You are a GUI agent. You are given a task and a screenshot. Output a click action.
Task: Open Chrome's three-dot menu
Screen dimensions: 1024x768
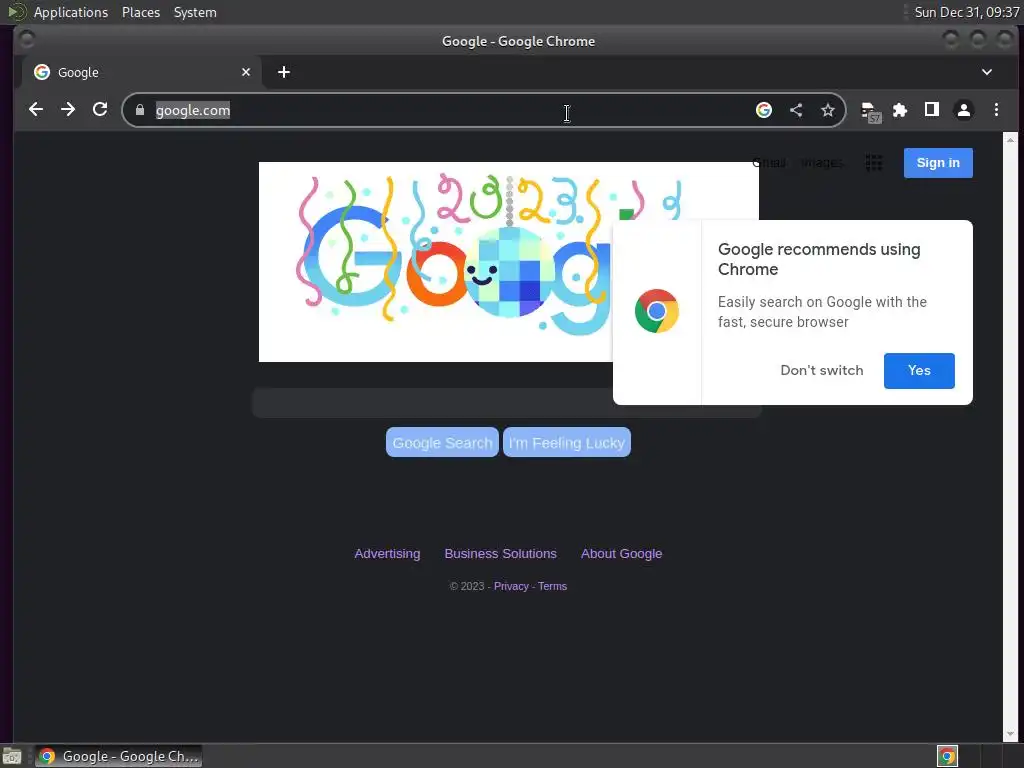[x=996, y=110]
